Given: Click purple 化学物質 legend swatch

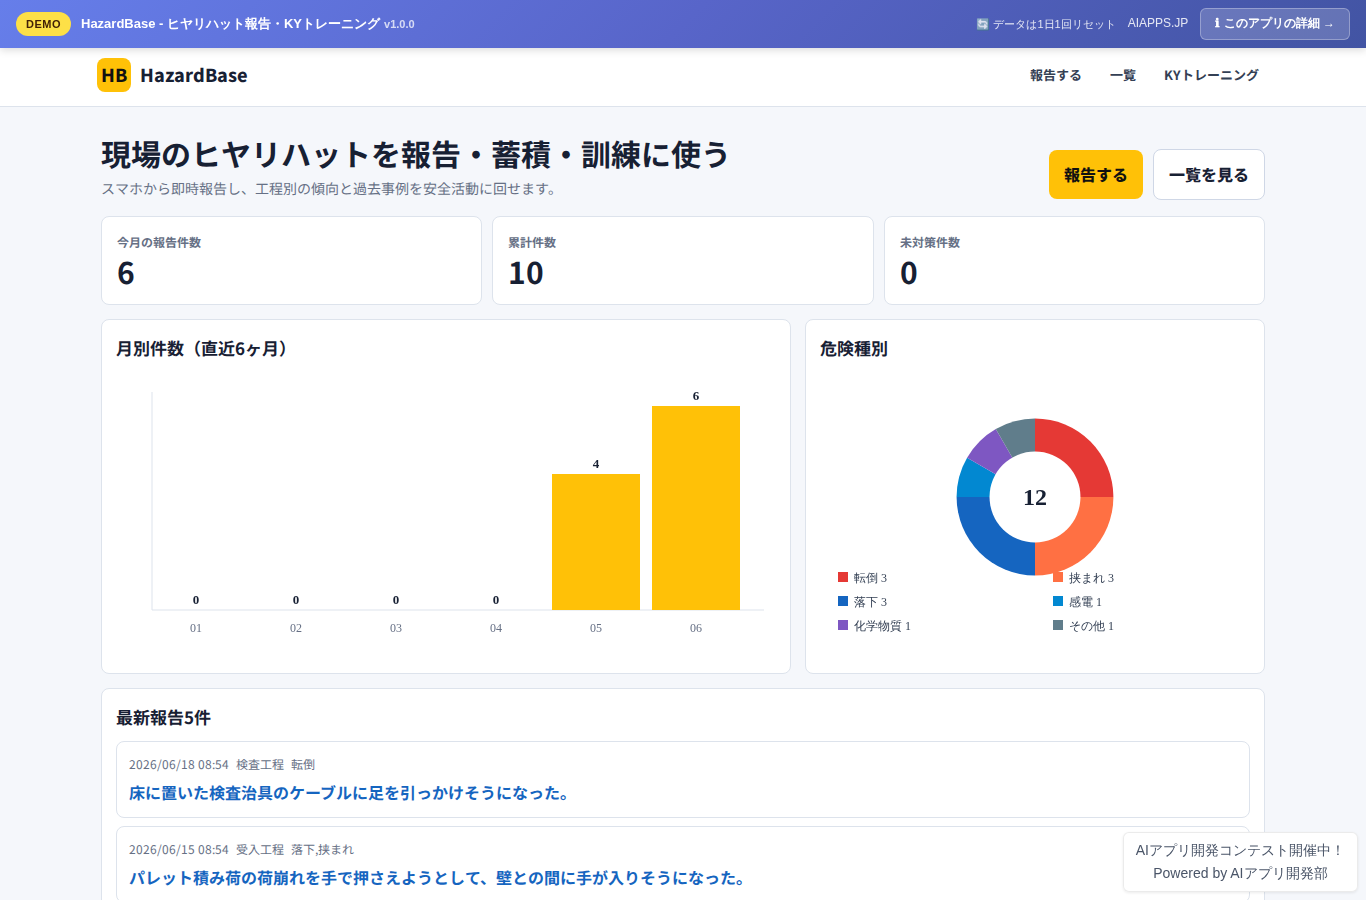Looking at the screenshot, I should coord(843,625).
